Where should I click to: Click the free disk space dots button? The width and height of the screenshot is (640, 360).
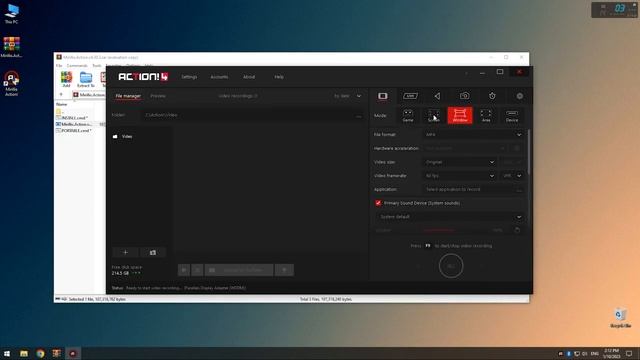[x=136, y=273]
